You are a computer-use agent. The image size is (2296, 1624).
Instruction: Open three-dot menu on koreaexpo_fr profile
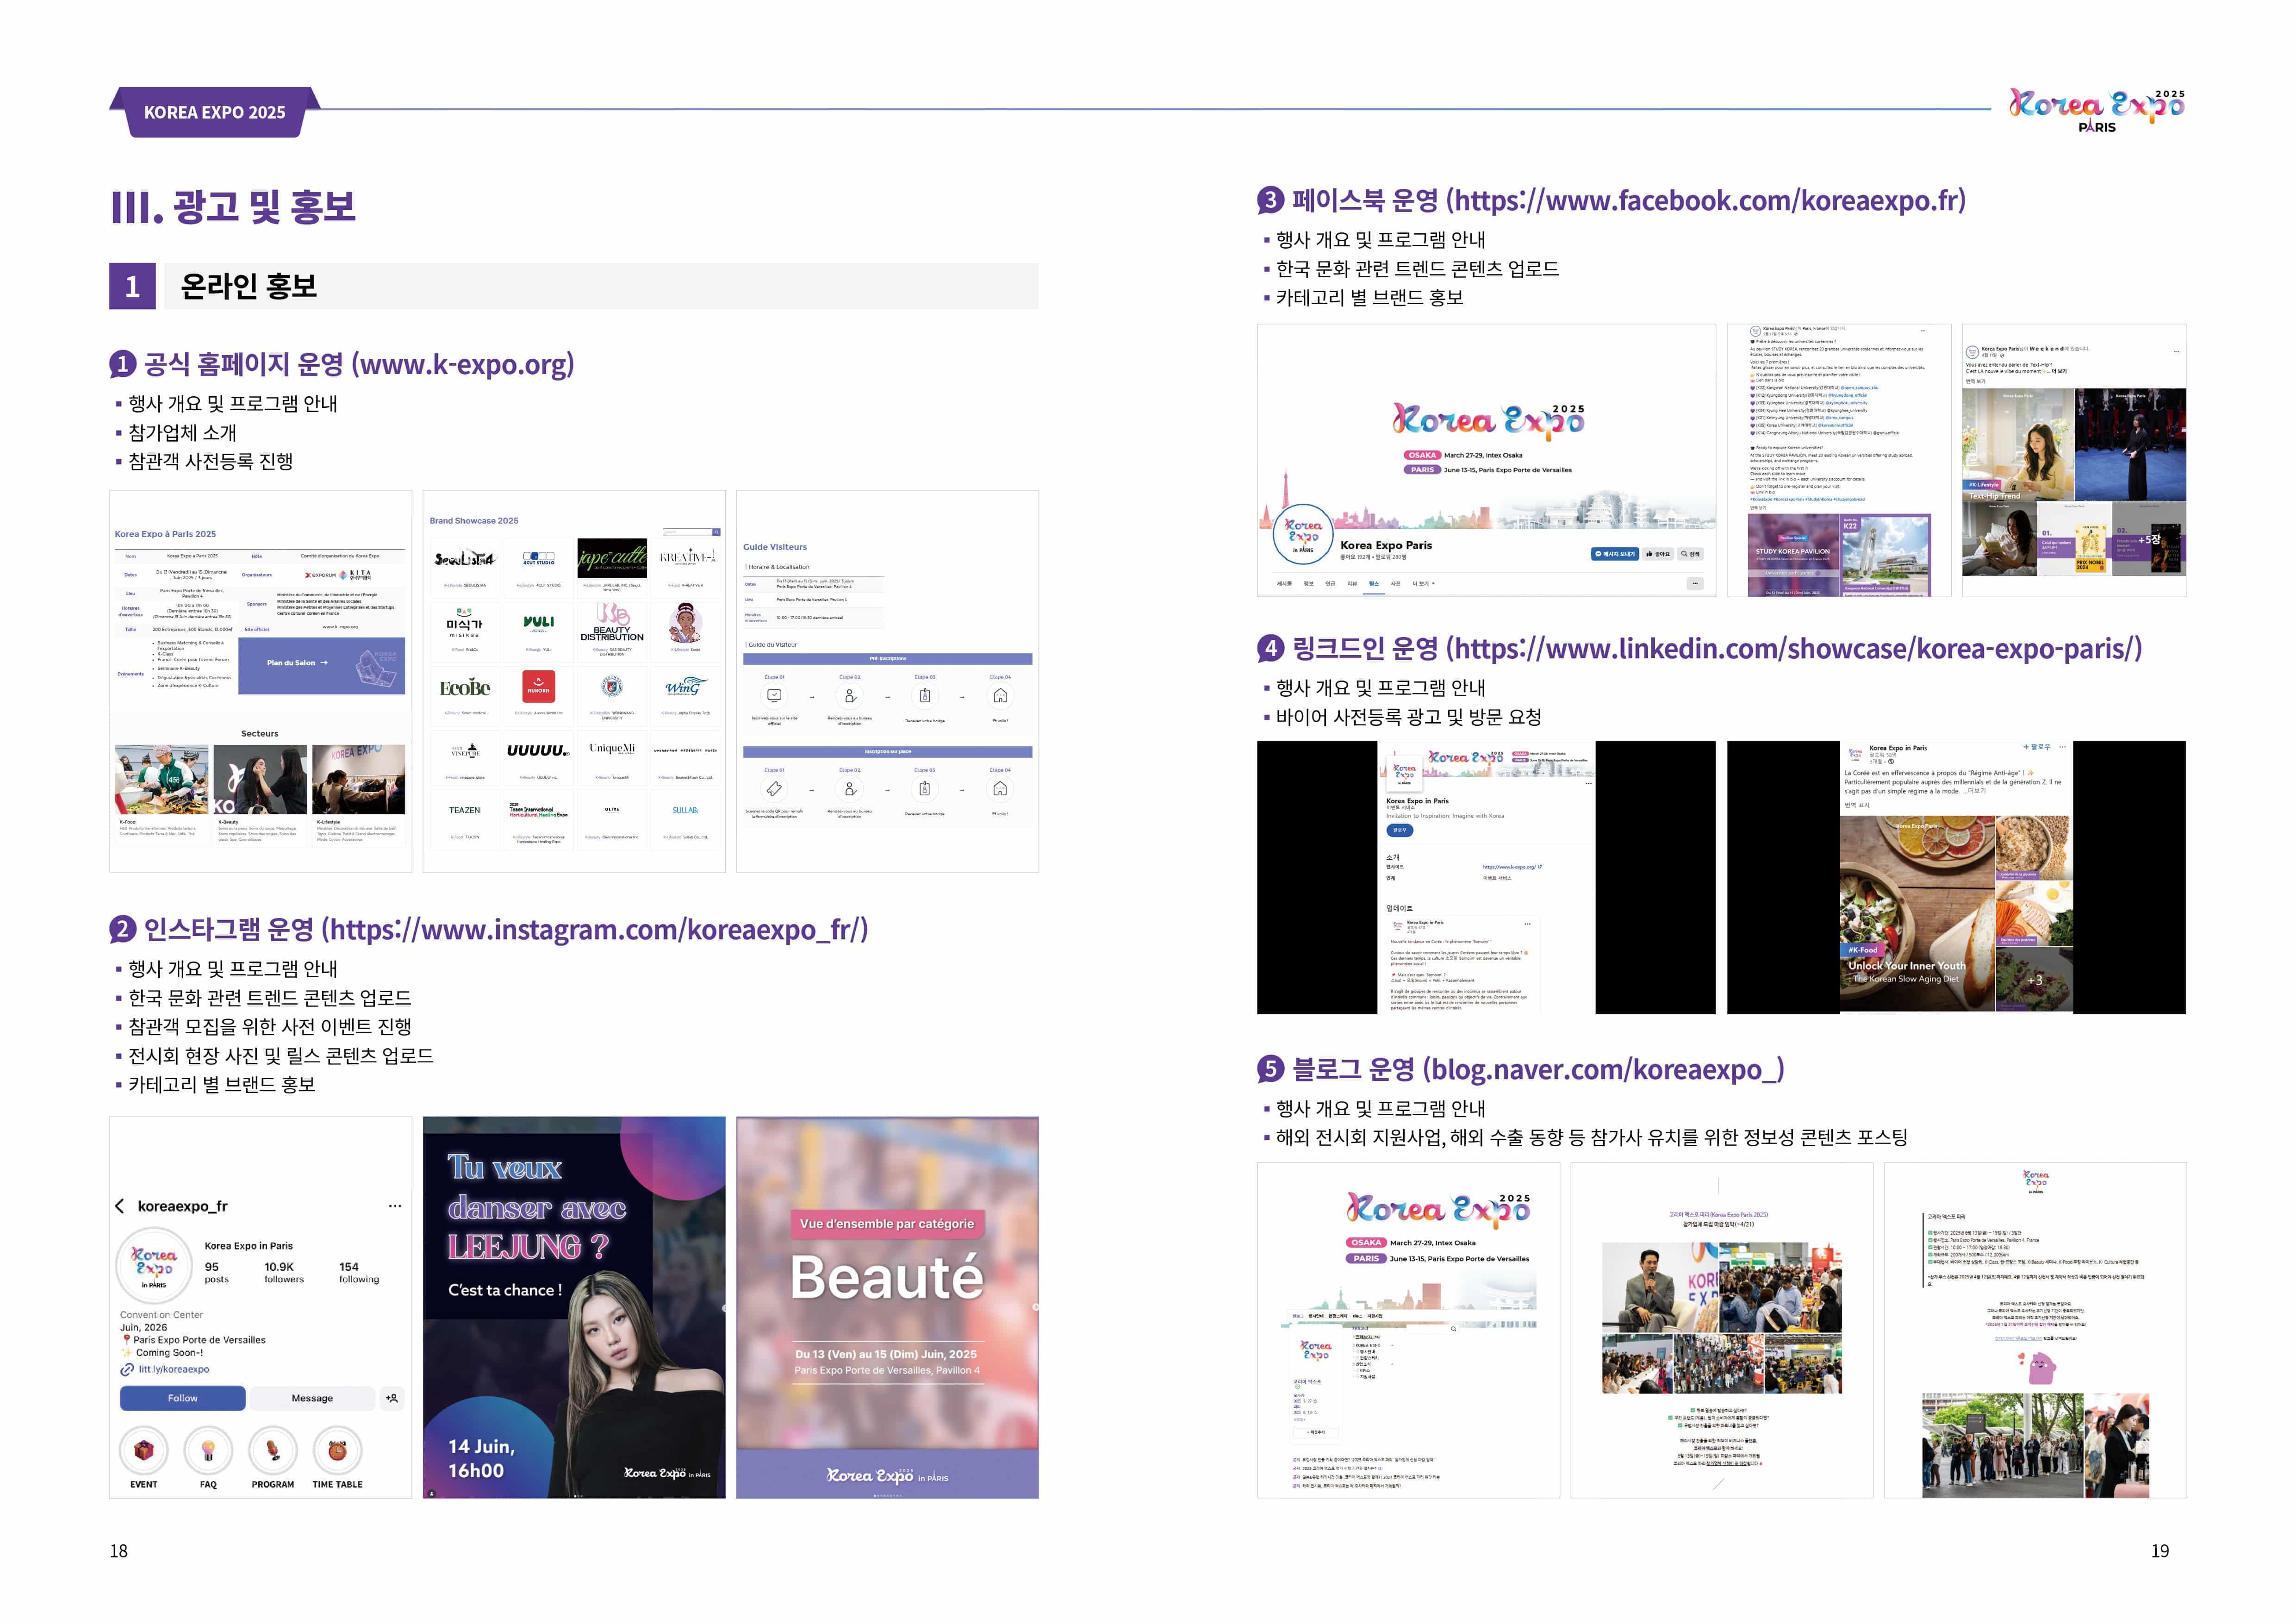pyautogui.click(x=395, y=1206)
